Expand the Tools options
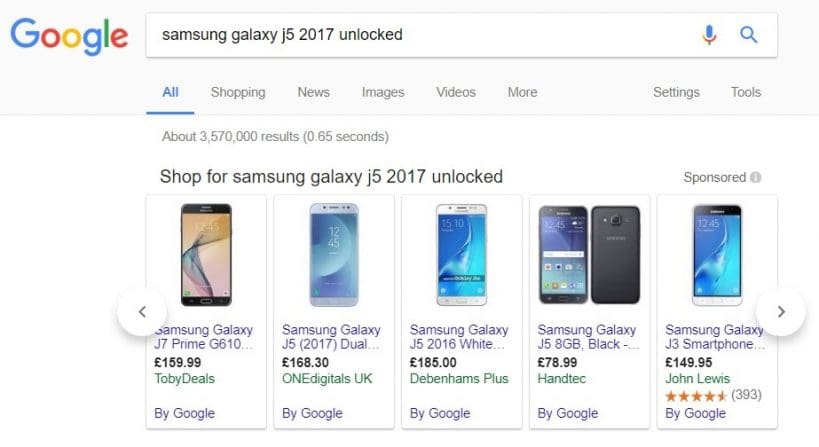Image resolution: width=819 pixels, height=447 pixels. pos(745,92)
